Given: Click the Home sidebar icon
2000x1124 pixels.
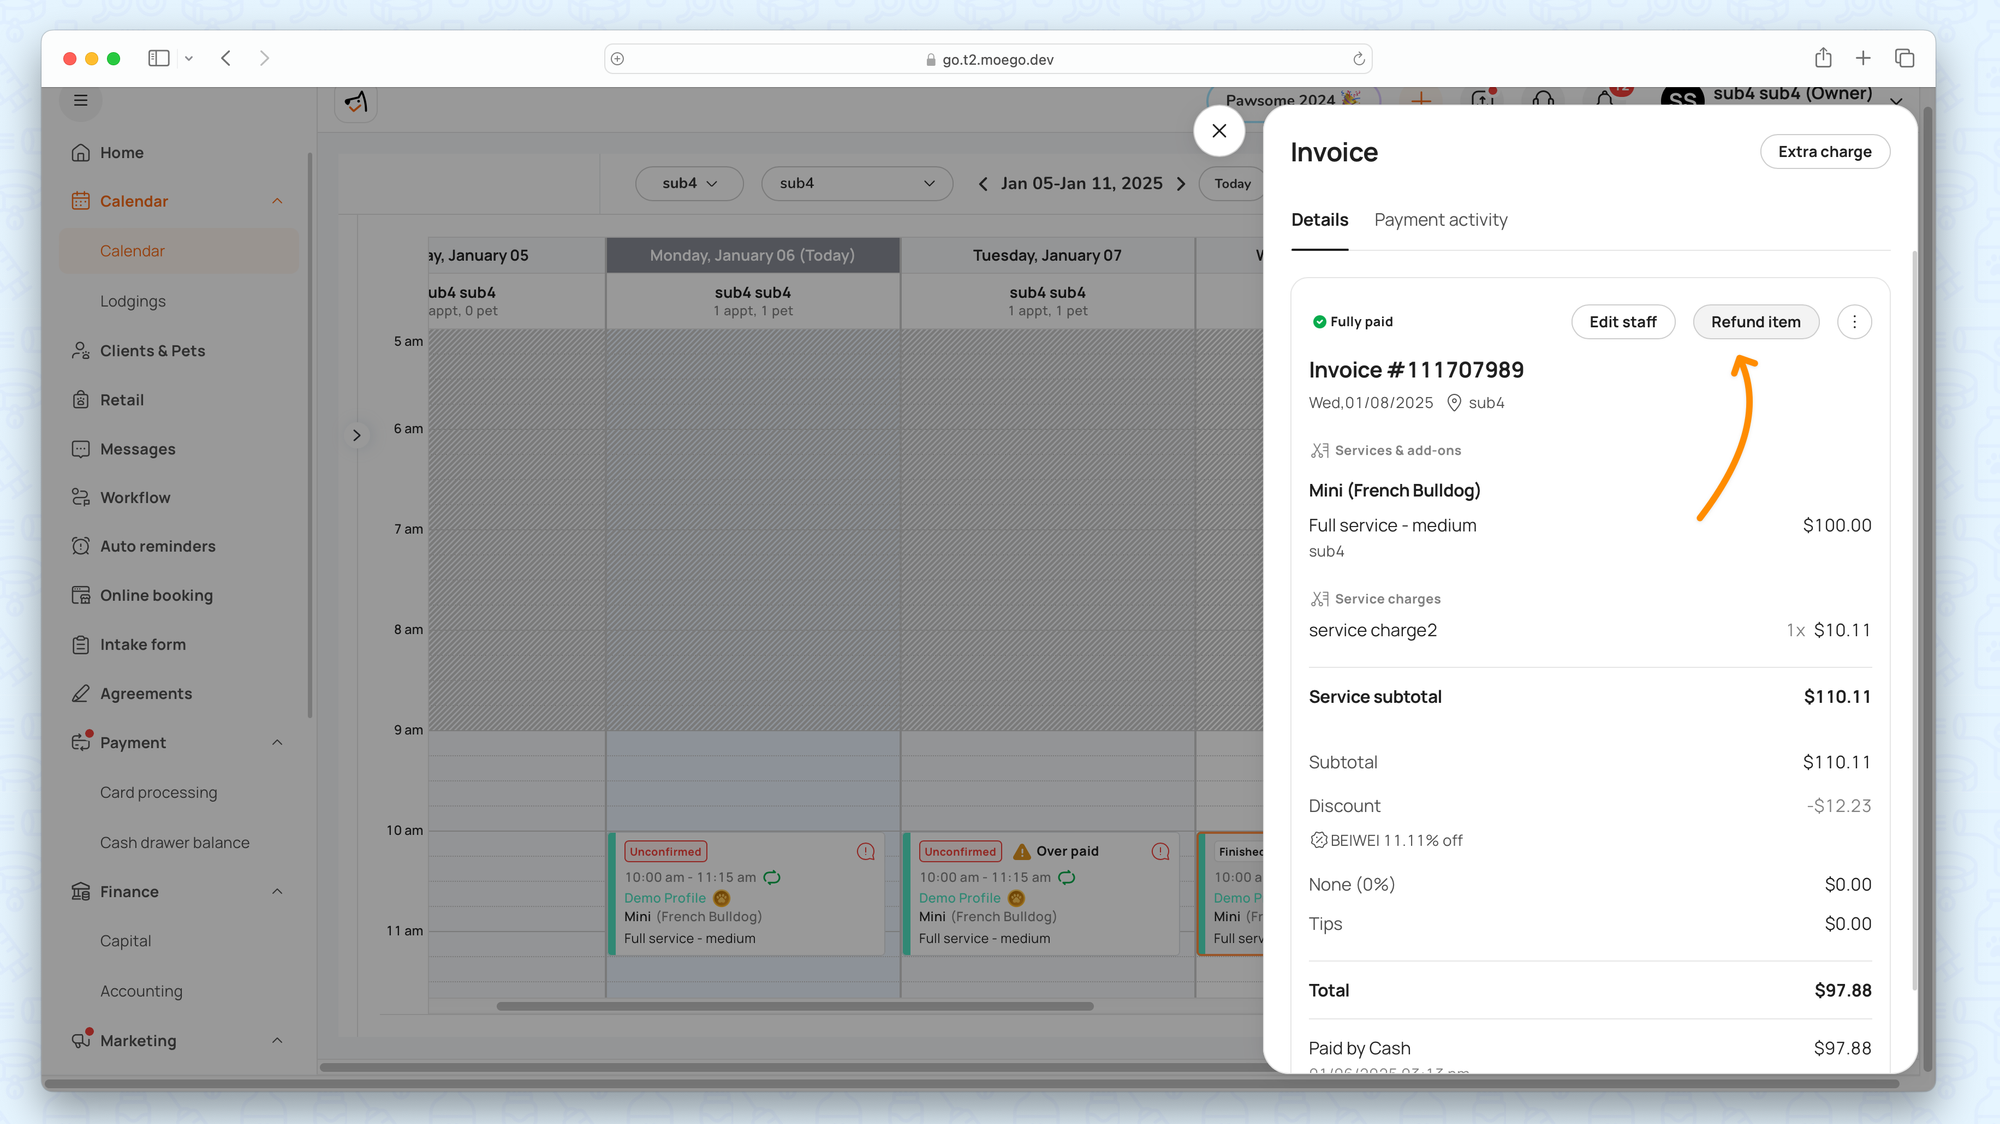Looking at the screenshot, I should [x=81, y=153].
